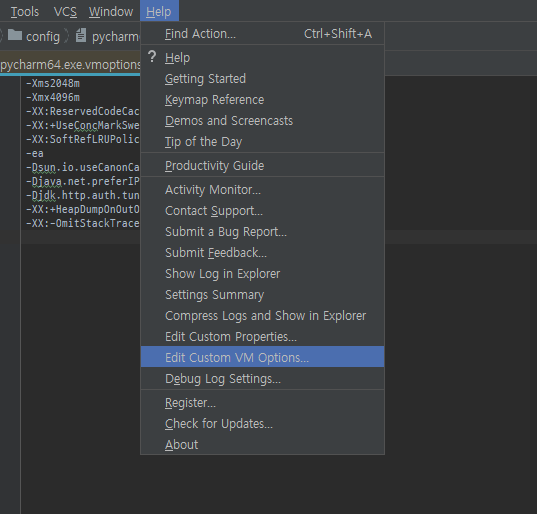Choose Getting Started from Help menu
537x514 pixels.
(262, 79)
